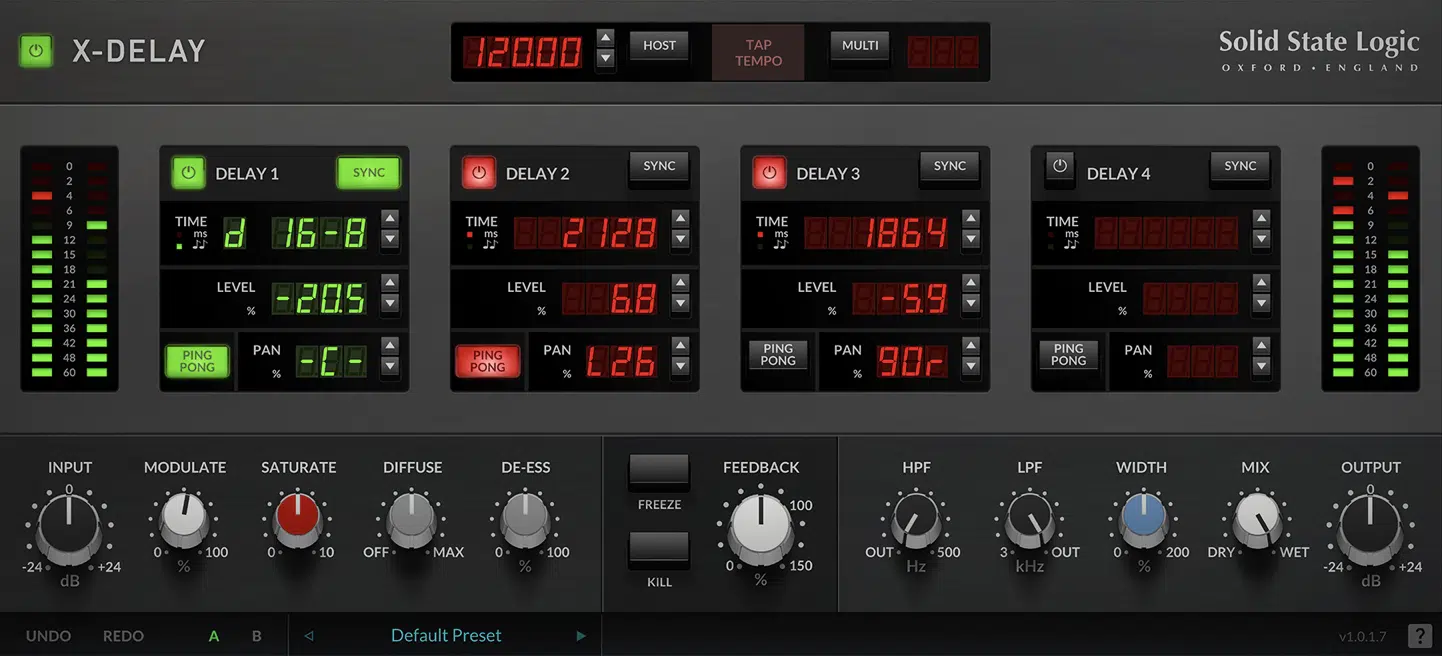Enable Delay 4 power button

1060,167
